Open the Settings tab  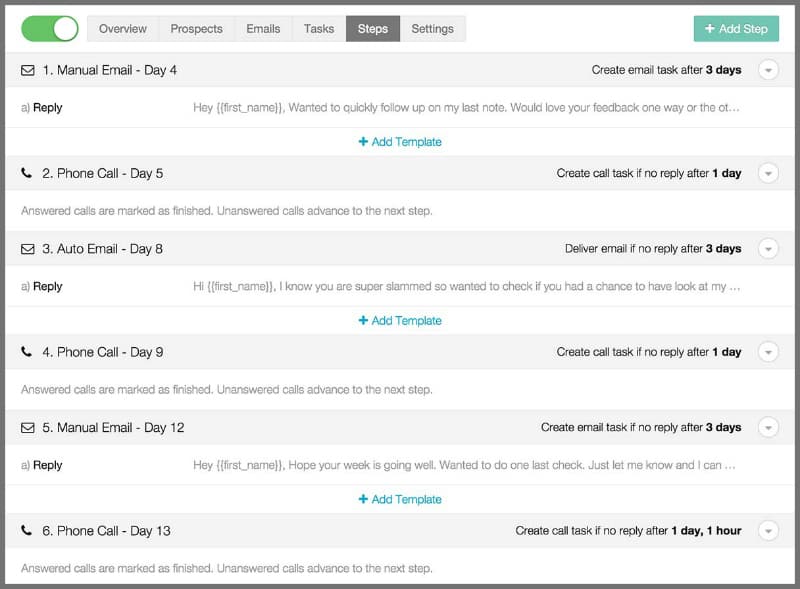(x=432, y=29)
